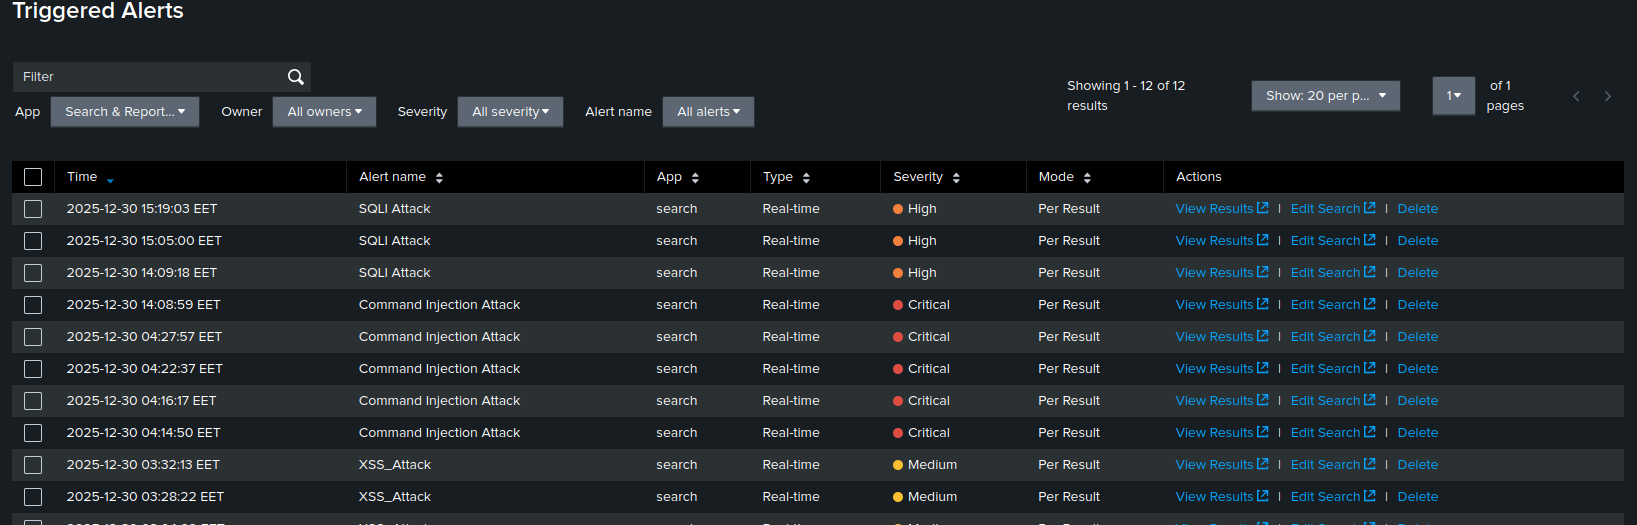Sort by App column arrows
Viewport: 1637px width, 525px height.
[695, 178]
